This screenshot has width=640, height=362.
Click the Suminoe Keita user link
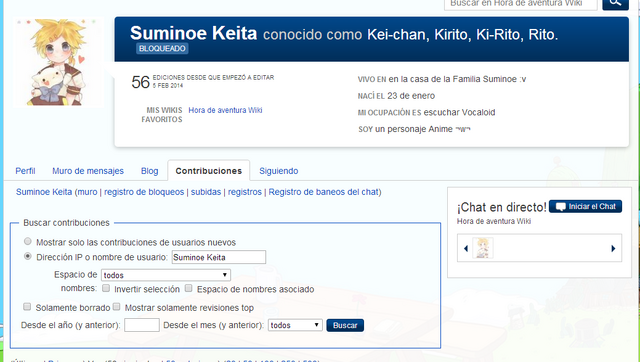pos(44,192)
